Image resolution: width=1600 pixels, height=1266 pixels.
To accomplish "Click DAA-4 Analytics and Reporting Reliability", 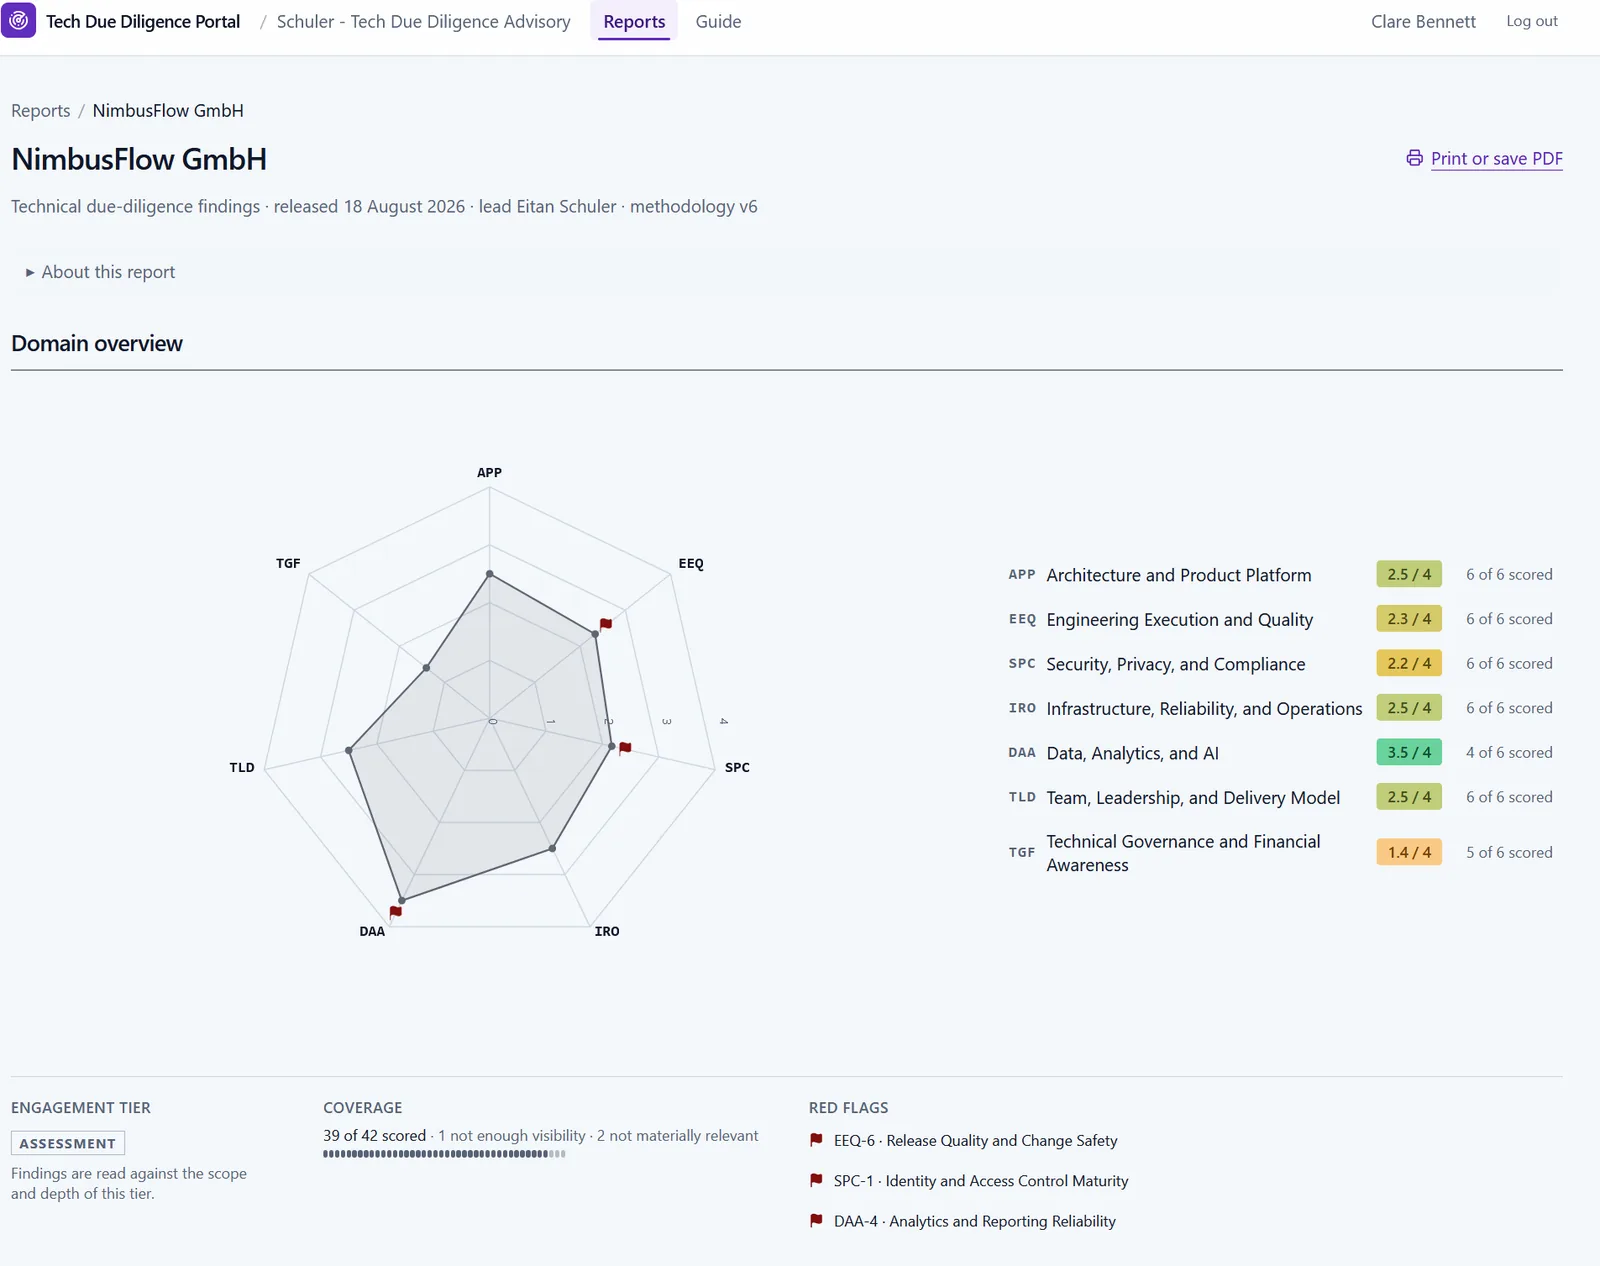I will (975, 1221).
